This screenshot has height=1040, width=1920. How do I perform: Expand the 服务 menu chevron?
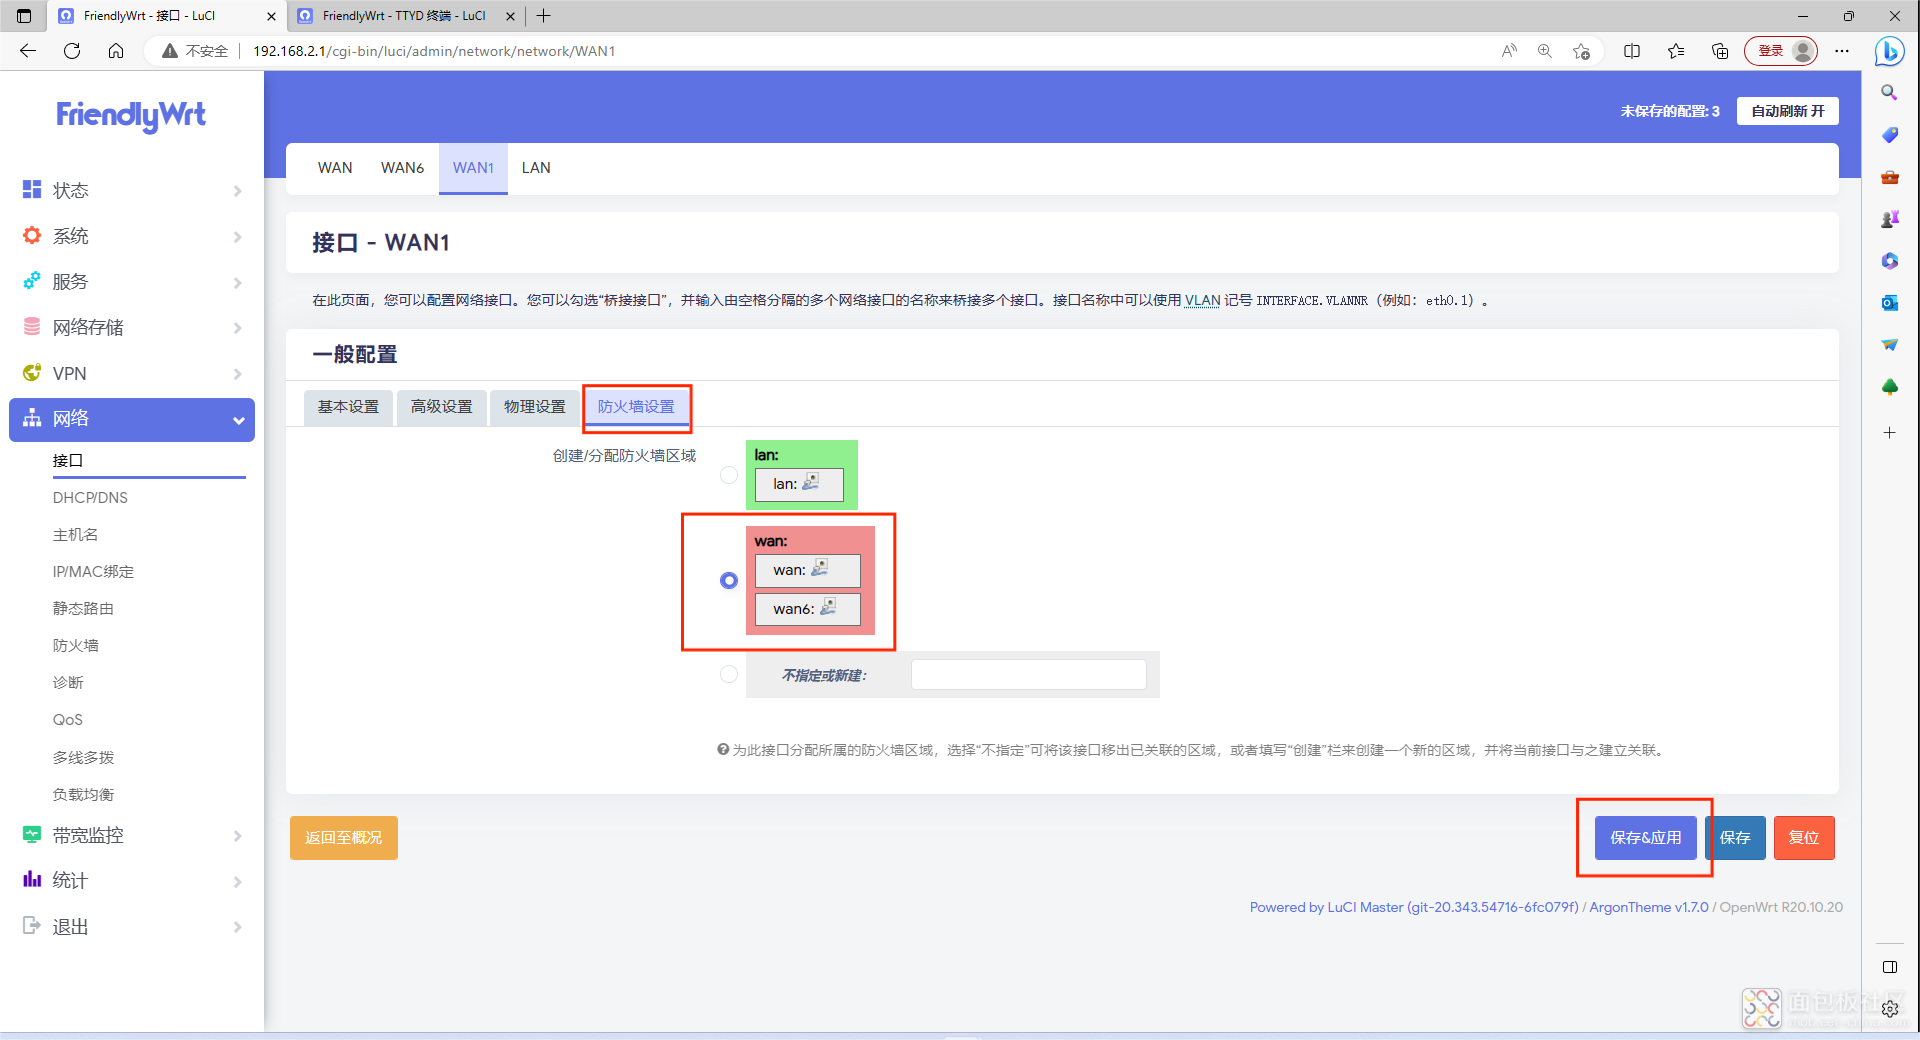tap(237, 283)
